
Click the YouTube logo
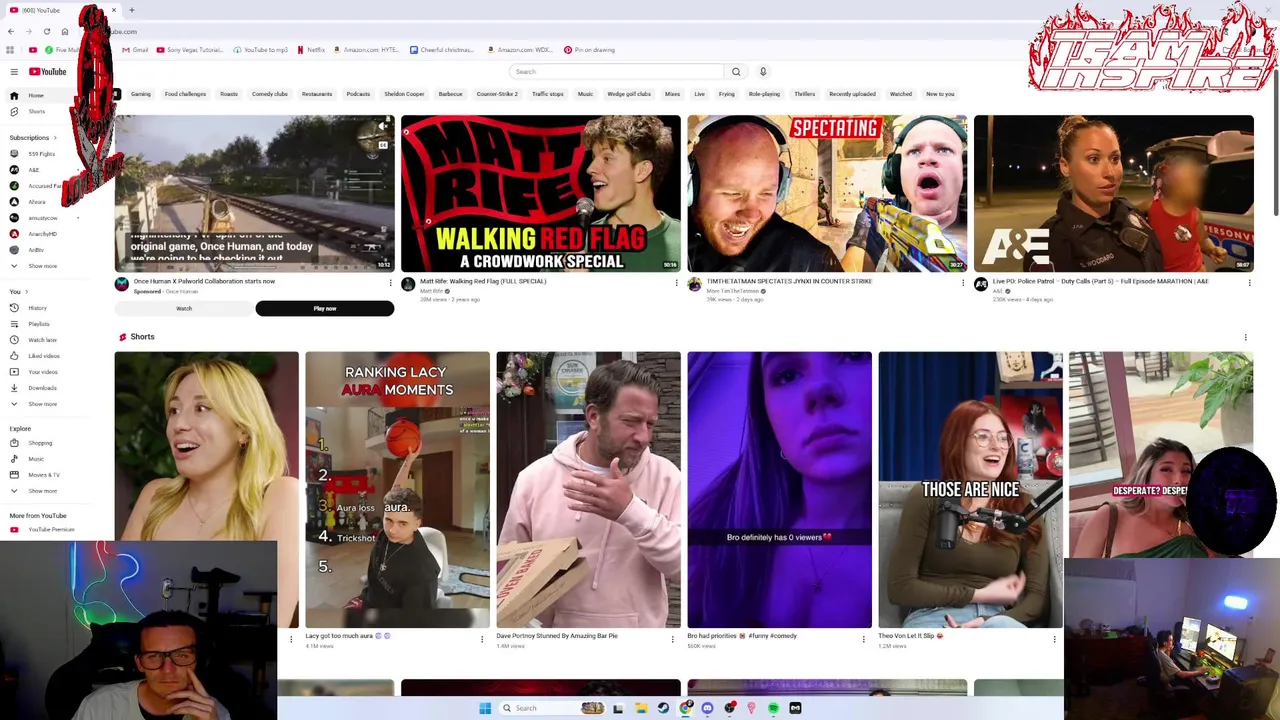(x=47, y=72)
